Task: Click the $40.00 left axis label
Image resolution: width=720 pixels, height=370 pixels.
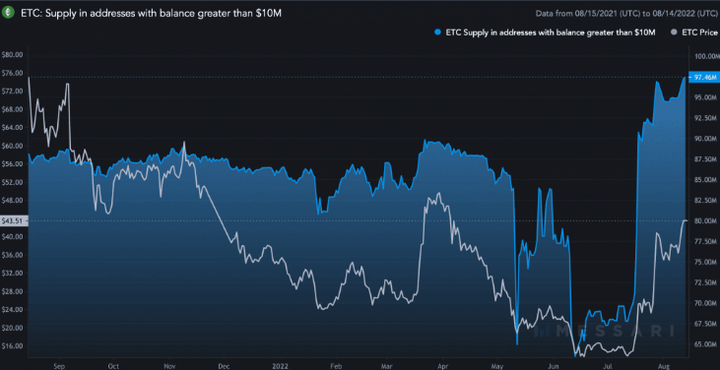Action: tap(13, 236)
